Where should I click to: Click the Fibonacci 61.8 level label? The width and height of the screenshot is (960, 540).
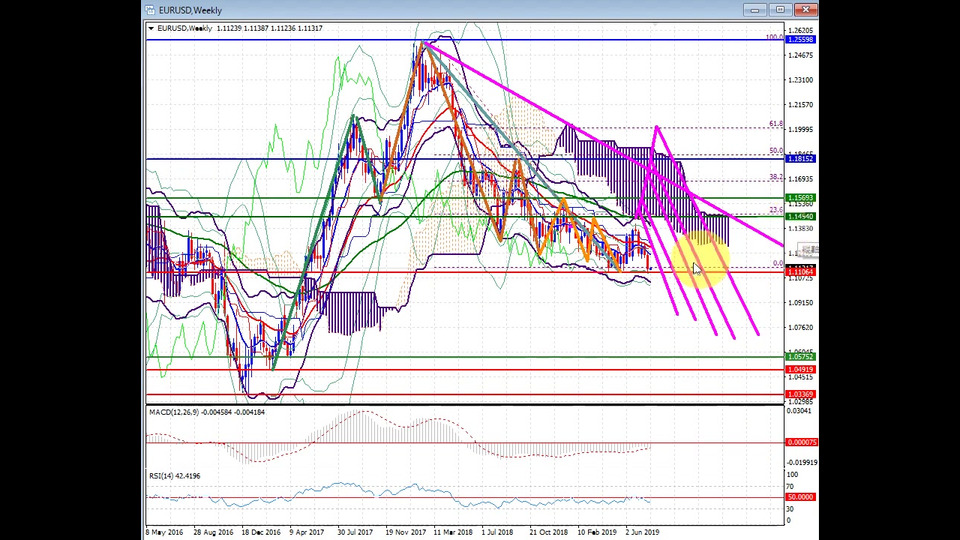tap(776, 124)
